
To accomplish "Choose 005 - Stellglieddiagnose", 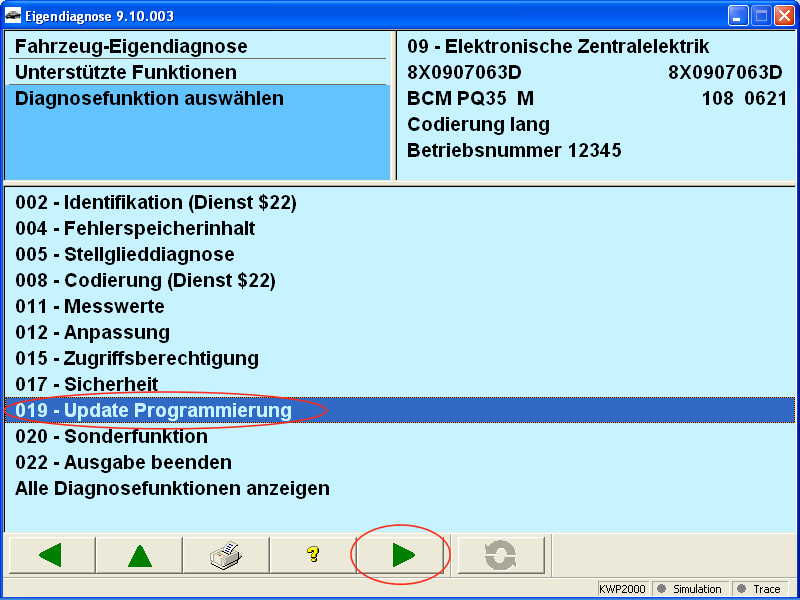I will 125,254.
